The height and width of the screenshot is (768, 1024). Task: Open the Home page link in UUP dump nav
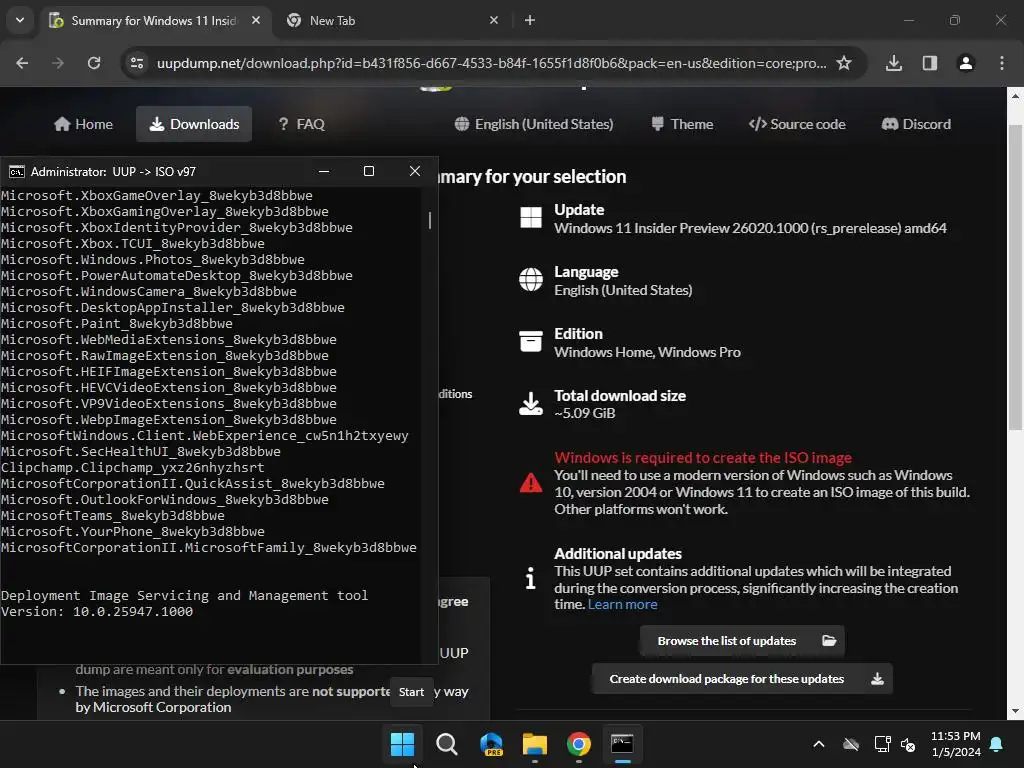[83, 124]
